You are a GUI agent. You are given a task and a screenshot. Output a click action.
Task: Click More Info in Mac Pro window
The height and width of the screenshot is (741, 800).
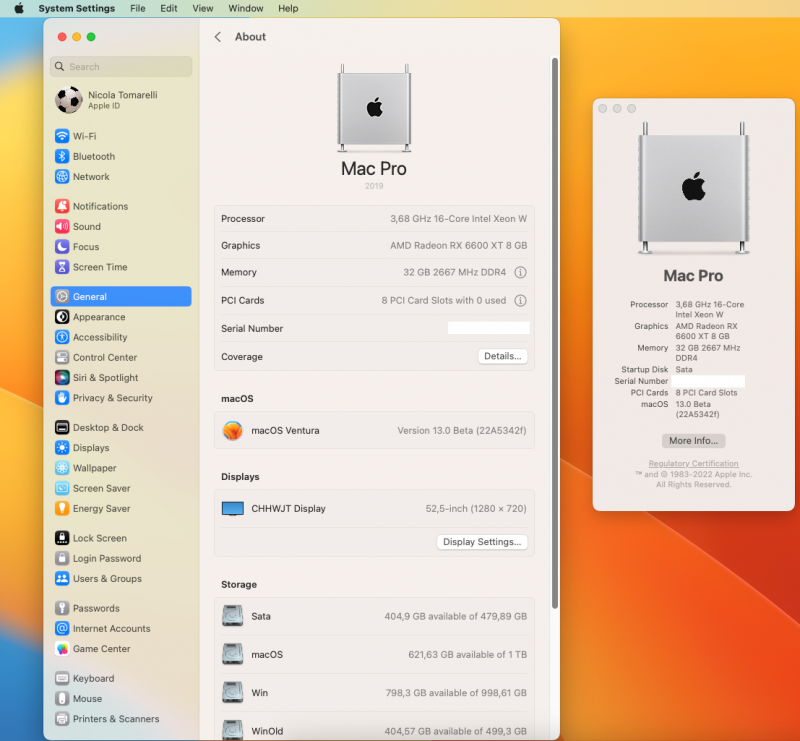coord(693,441)
